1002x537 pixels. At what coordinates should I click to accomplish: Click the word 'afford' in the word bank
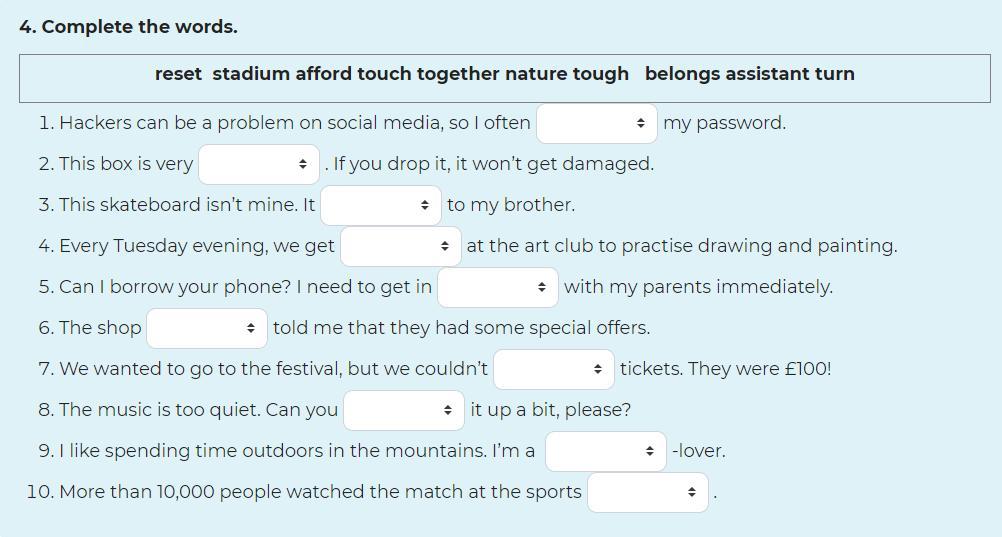tap(323, 74)
